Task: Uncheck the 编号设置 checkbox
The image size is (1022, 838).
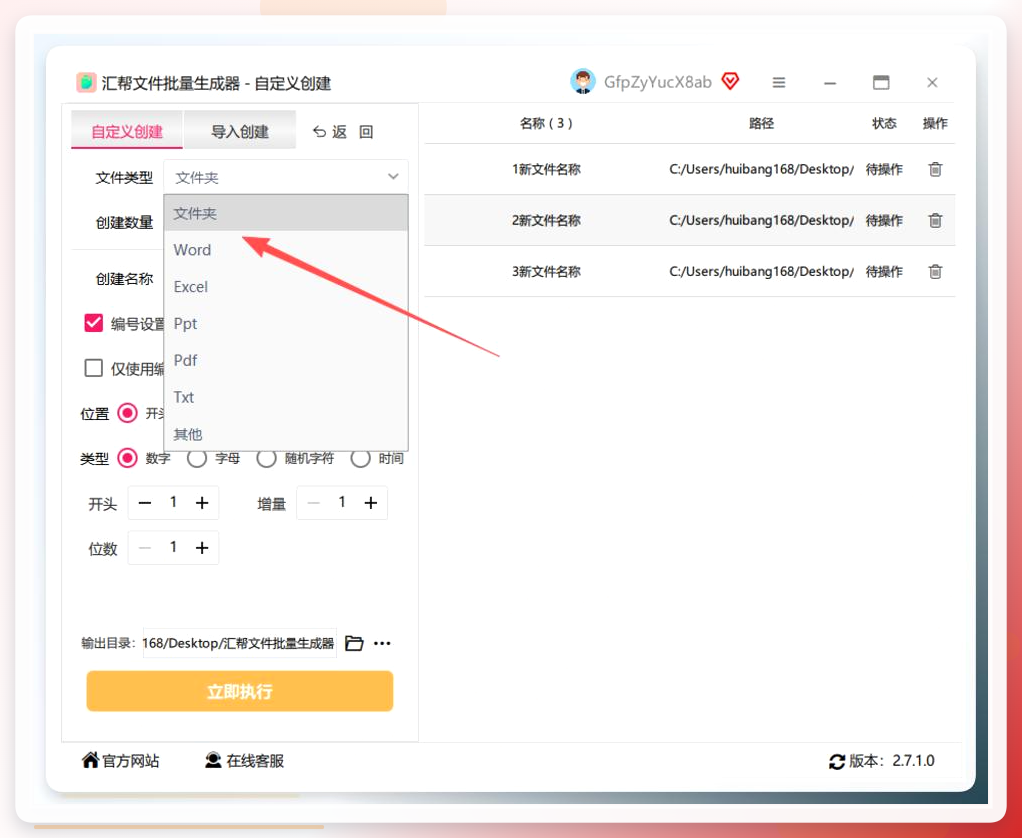Action: click(x=93, y=323)
